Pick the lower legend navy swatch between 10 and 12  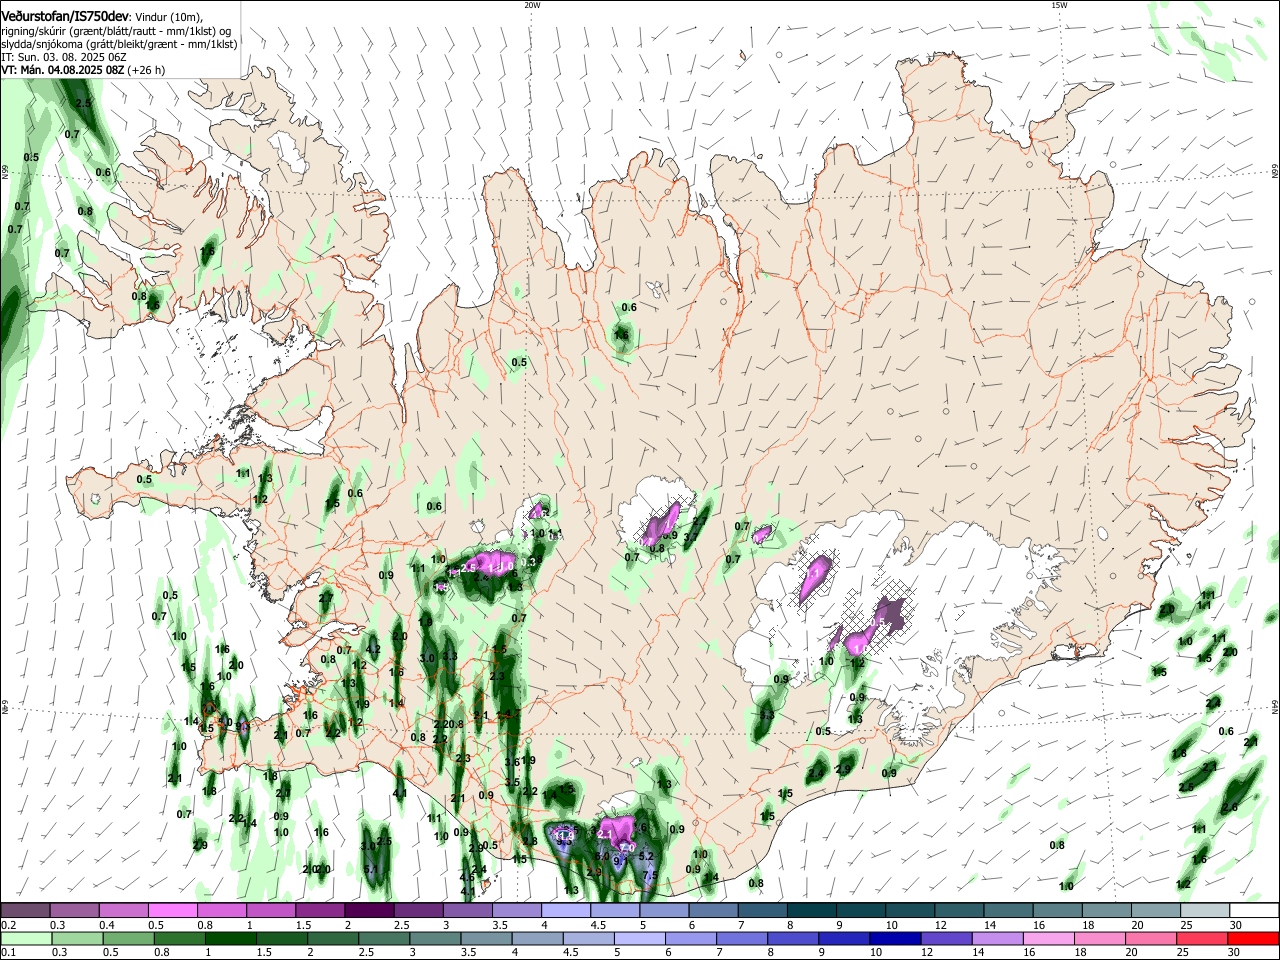tap(895, 939)
